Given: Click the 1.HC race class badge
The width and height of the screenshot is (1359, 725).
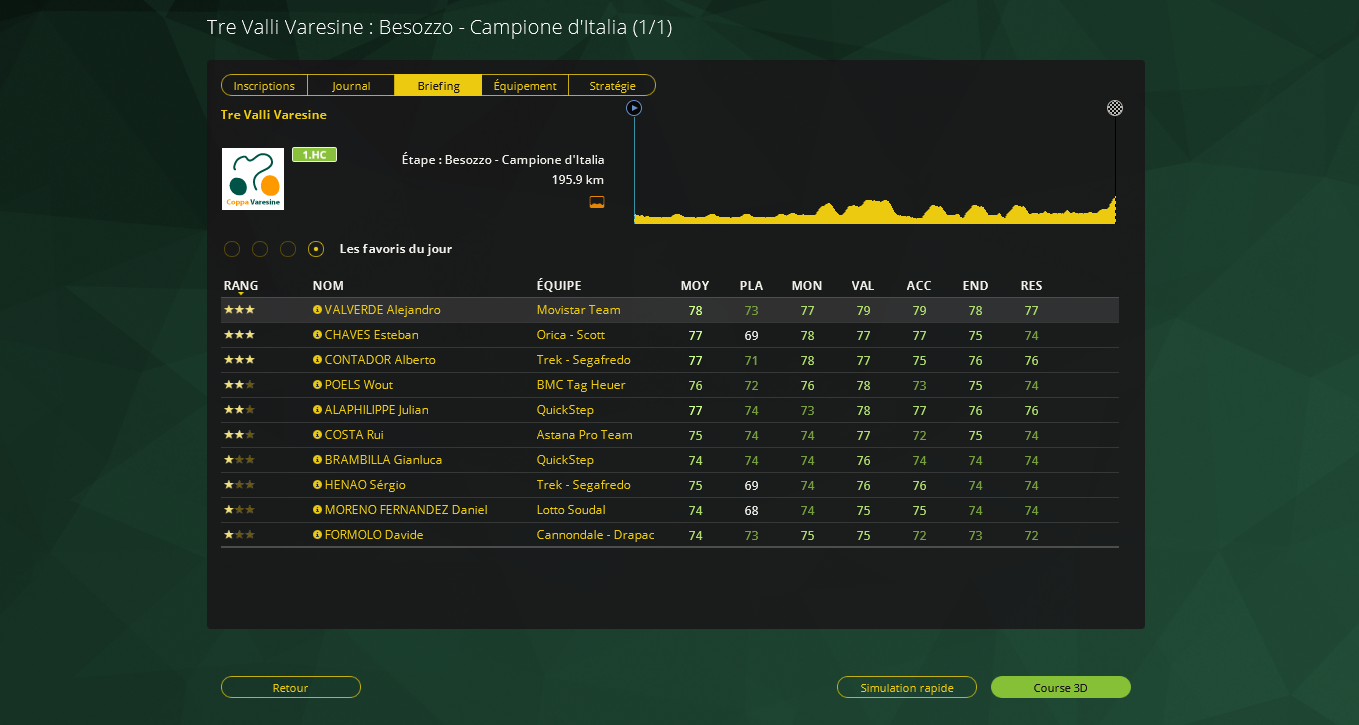Looking at the screenshot, I should click(x=314, y=155).
